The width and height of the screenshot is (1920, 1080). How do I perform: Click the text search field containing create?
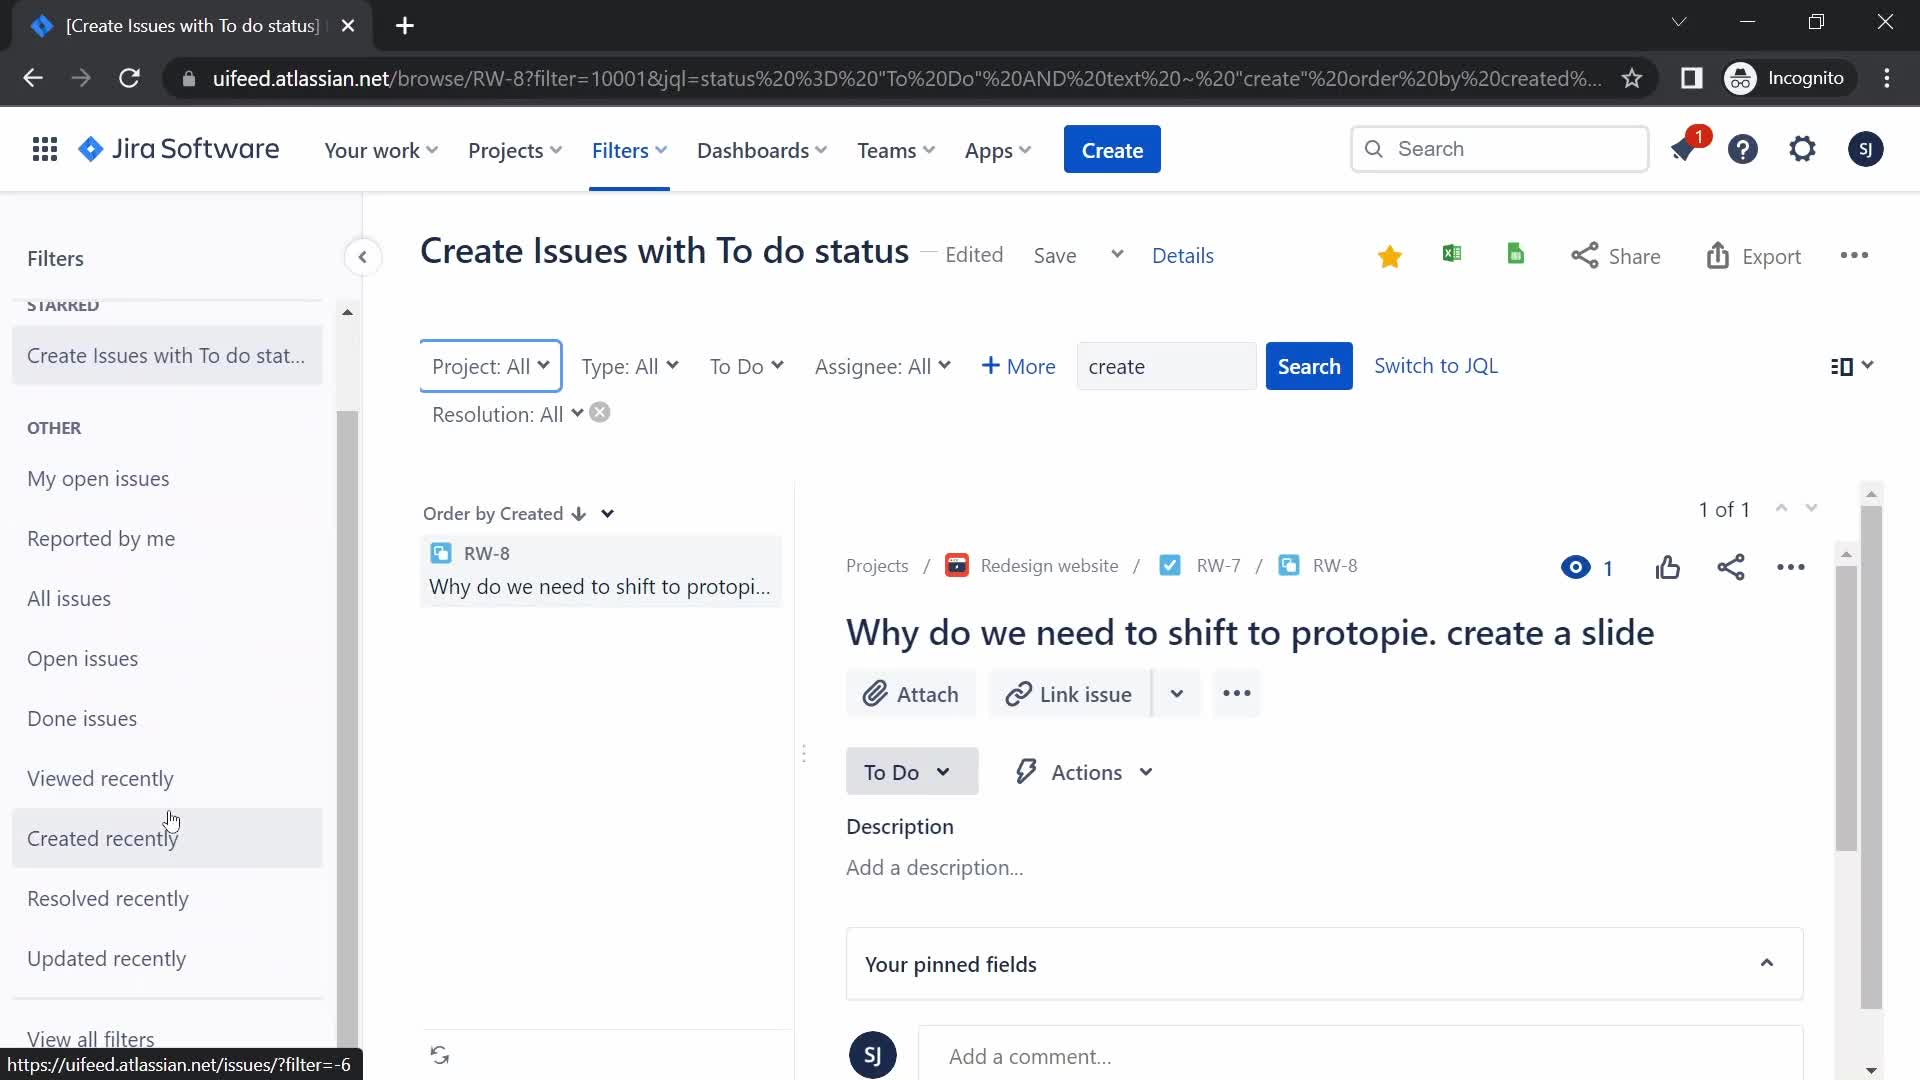pyautogui.click(x=1166, y=366)
